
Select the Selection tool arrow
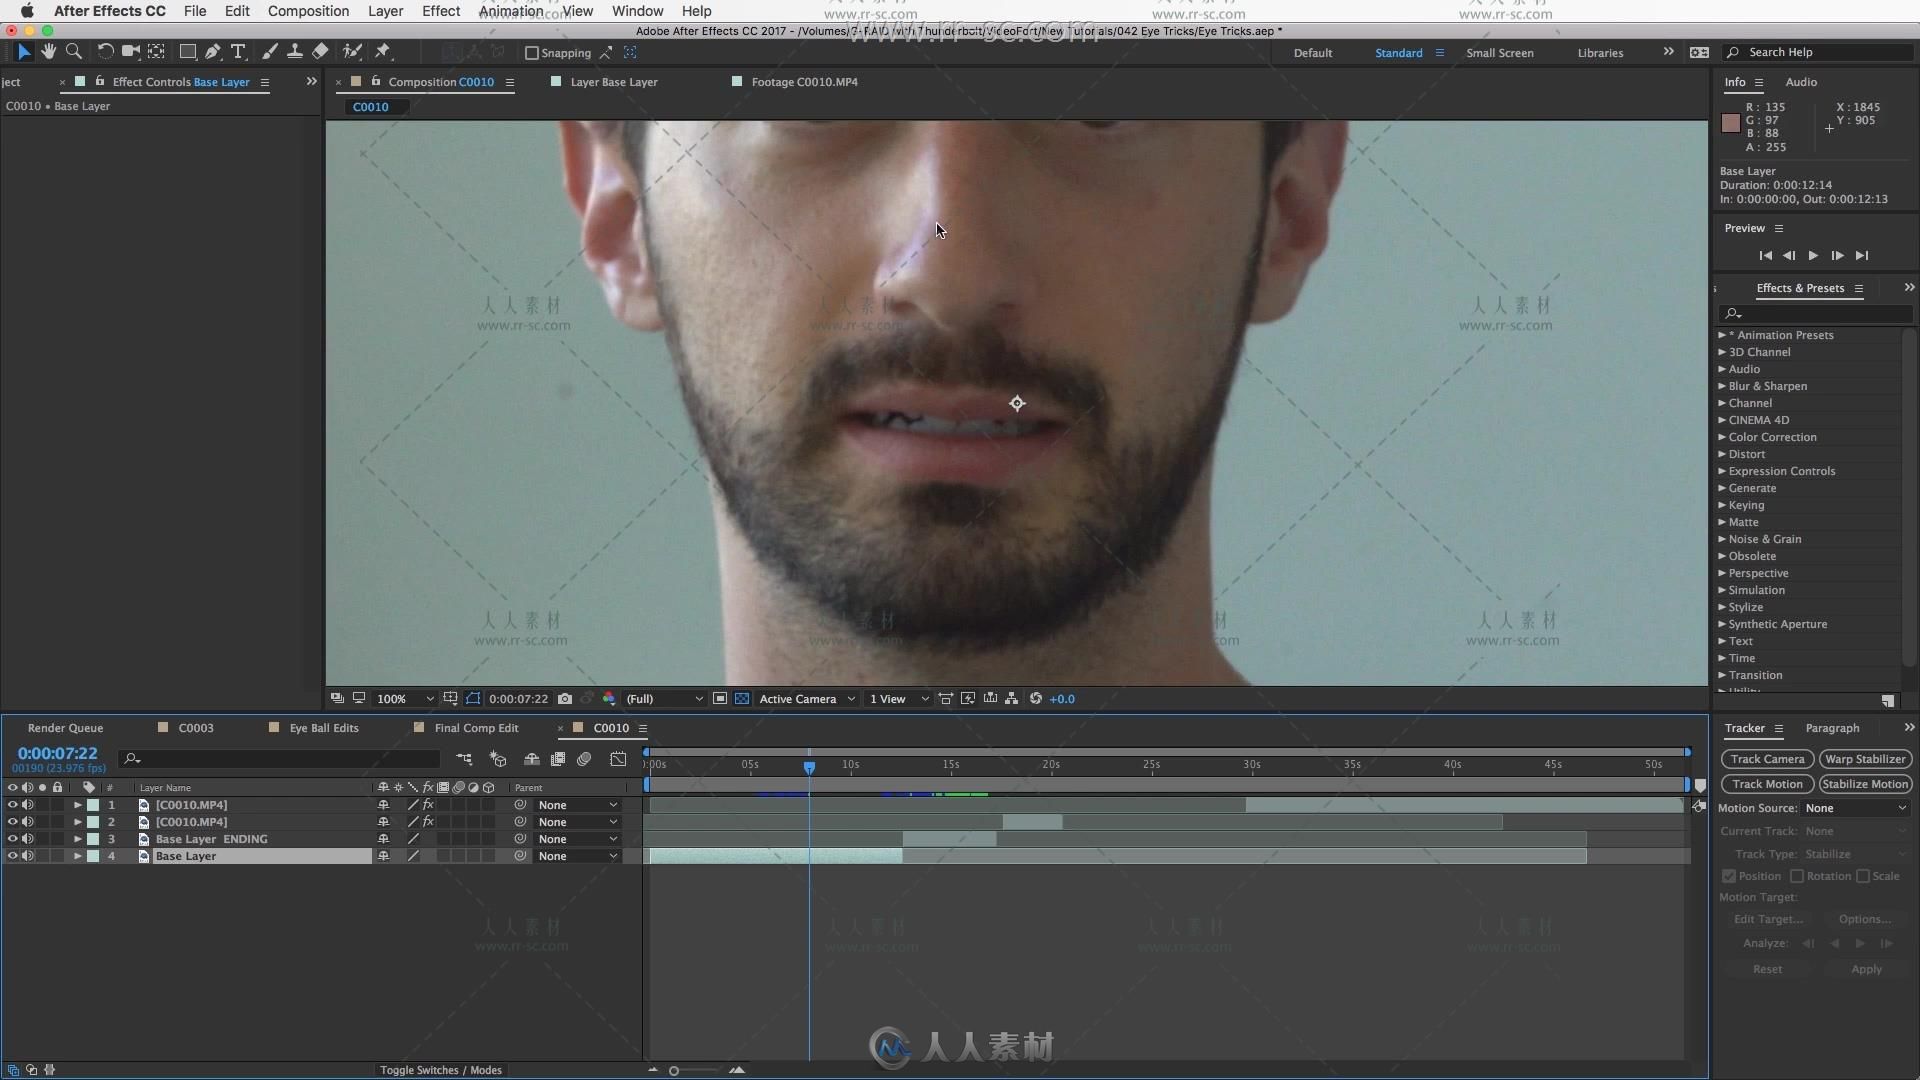(x=22, y=51)
